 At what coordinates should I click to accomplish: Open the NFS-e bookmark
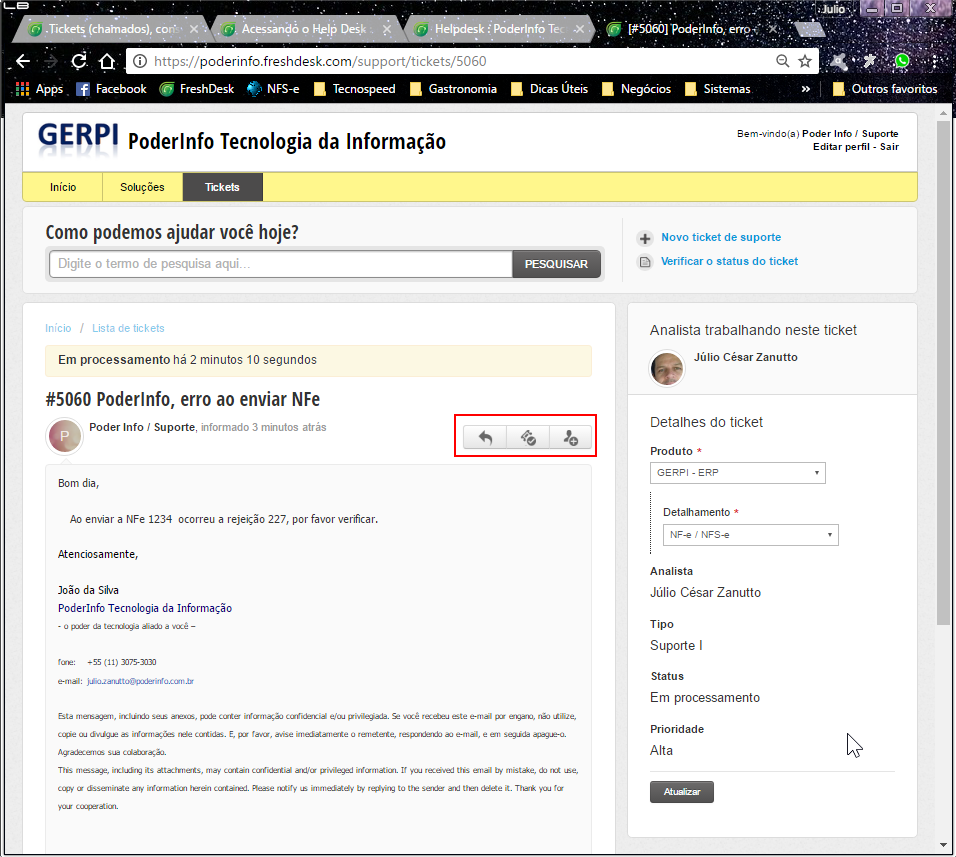click(x=273, y=89)
